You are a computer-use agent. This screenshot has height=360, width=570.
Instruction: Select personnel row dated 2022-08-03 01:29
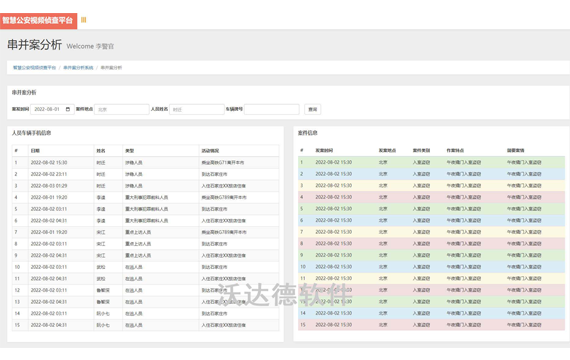click(145, 186)
